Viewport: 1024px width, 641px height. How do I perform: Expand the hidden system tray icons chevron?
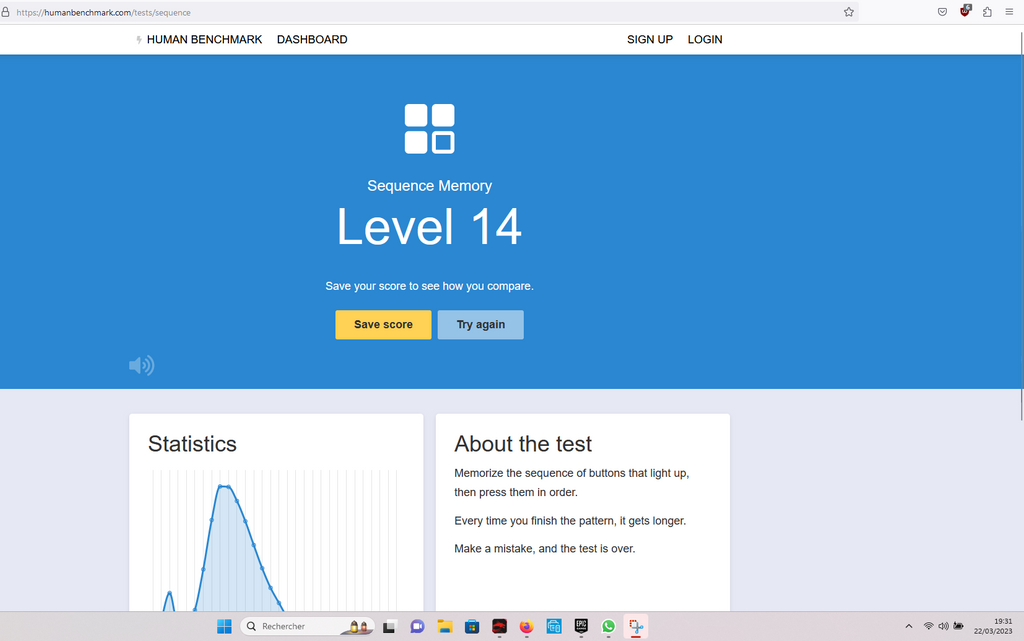pos(908,626)
